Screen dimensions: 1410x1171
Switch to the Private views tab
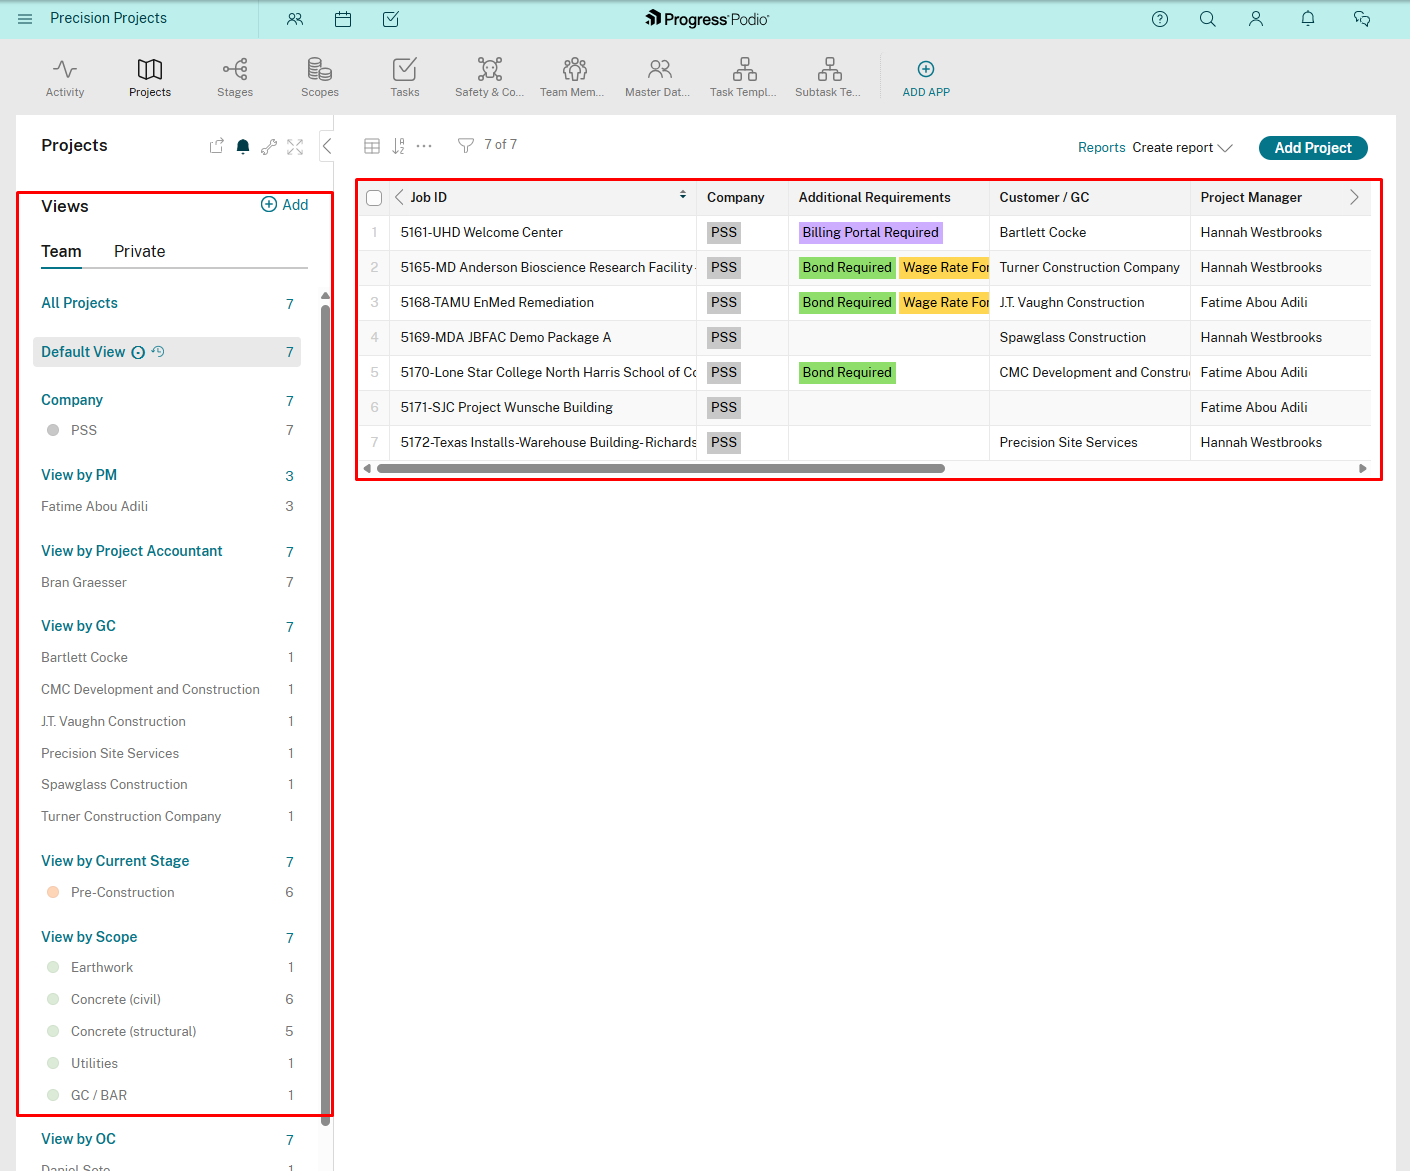click(x=139, y=251)
